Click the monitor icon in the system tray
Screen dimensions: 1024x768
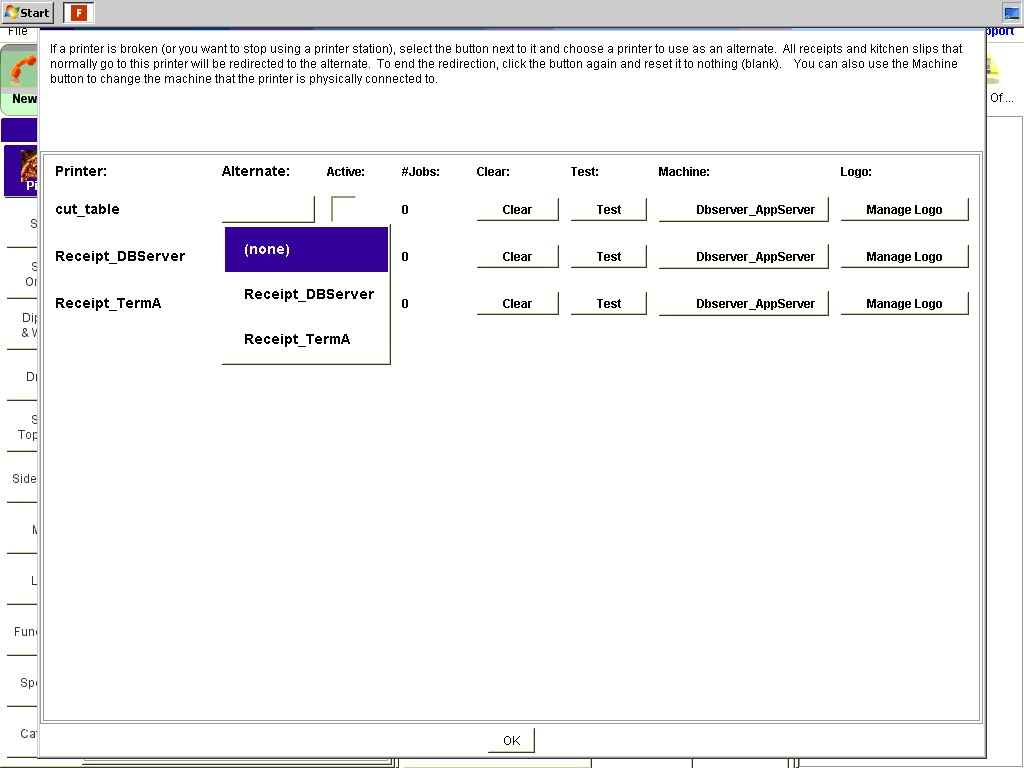point(1011,13)
